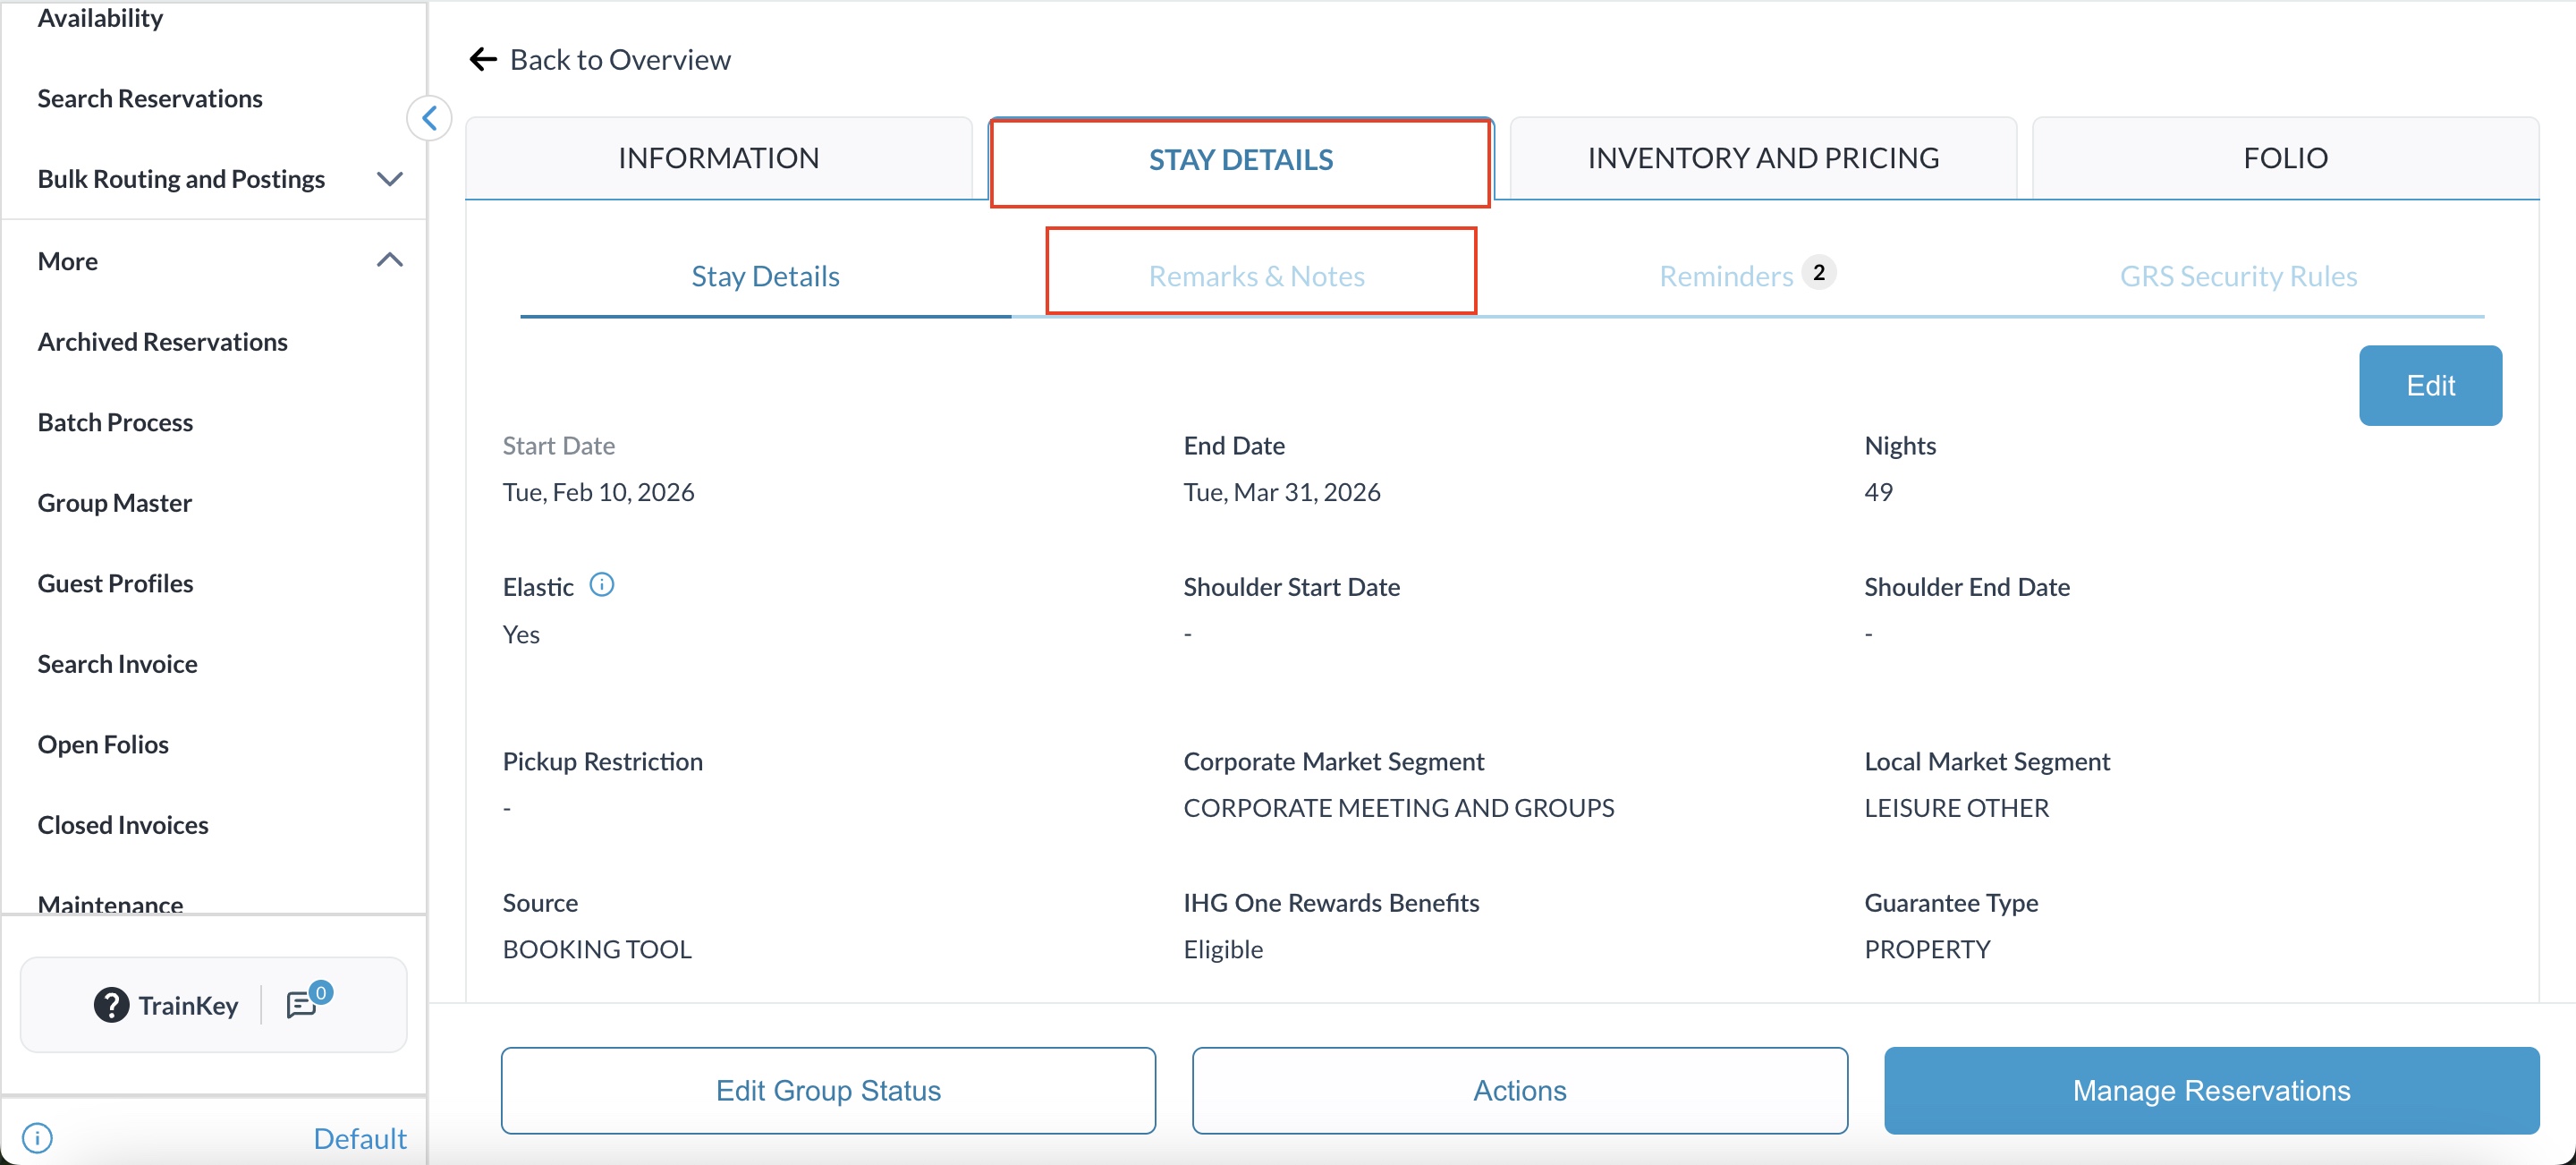The width and height of the screenshot is (2576, 1165).
Task: Collapse the More section
Action: click(x=389, y=261)
